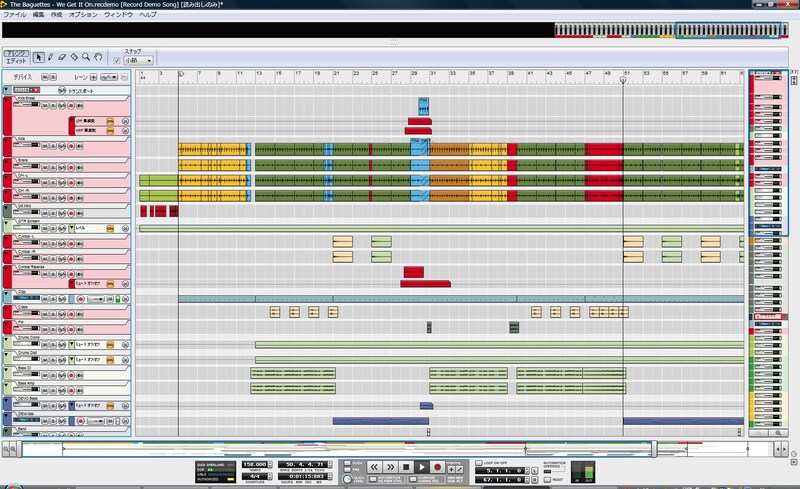The width and height of the screenshot is (800, 489).
Task: Toggle the PRE count-in button
Action: click(347, 470)
